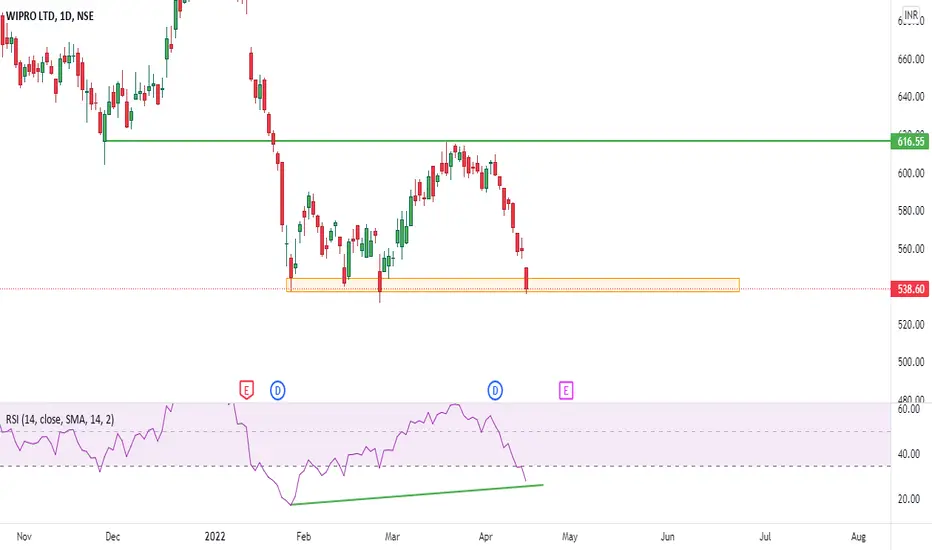Screen dimensions: 932x550
Task: Click the Jun date label
Action: click(667, 536)
